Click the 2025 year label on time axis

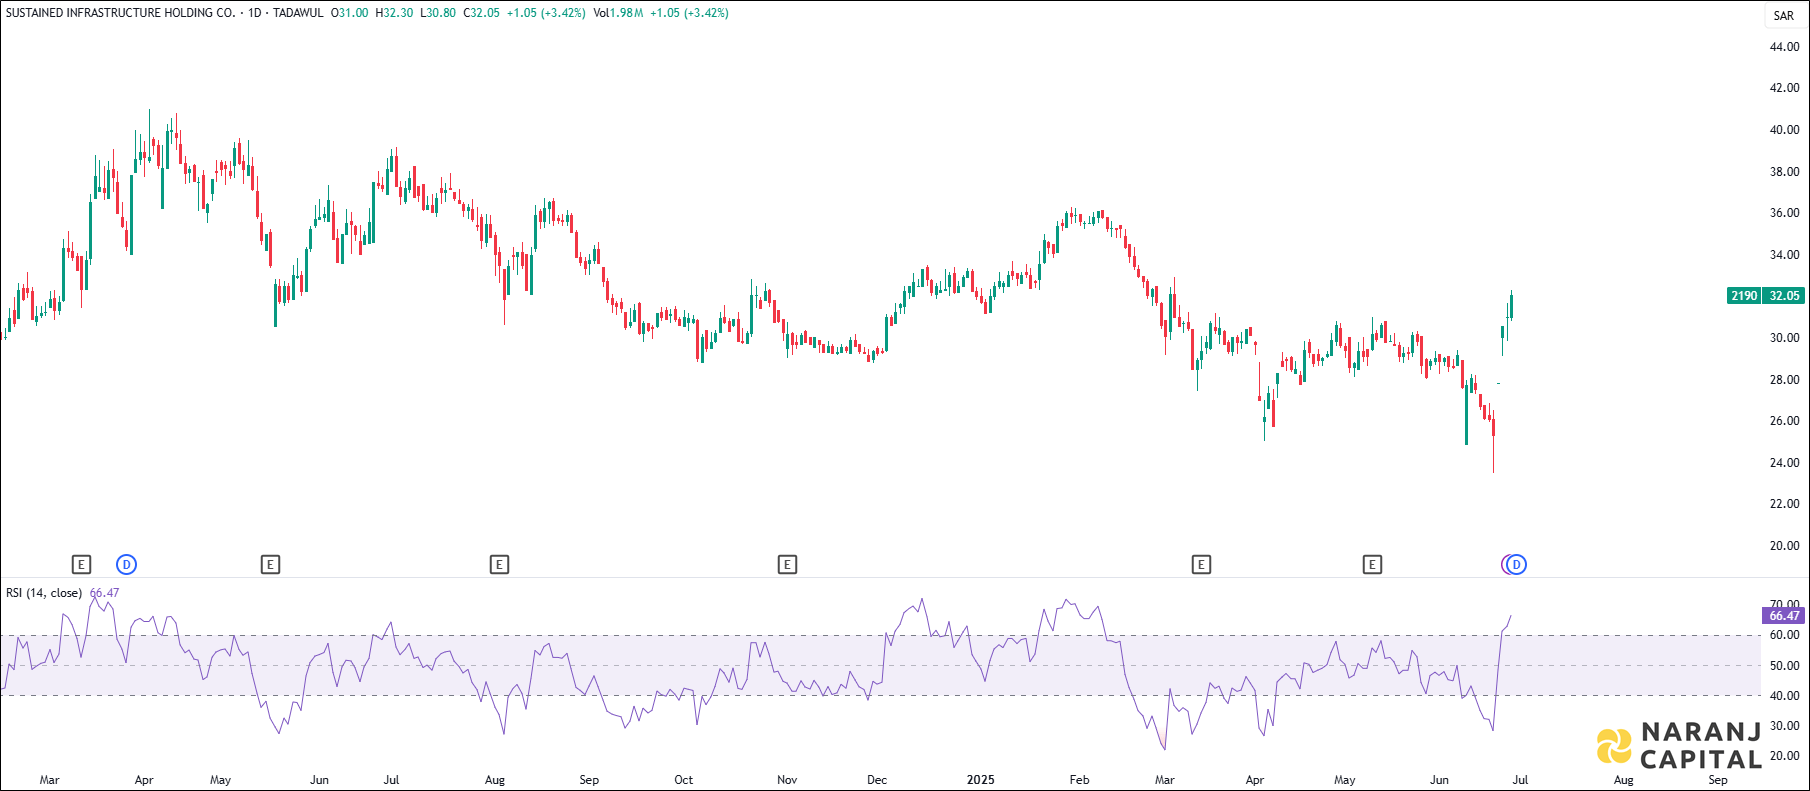click(981, 780)
